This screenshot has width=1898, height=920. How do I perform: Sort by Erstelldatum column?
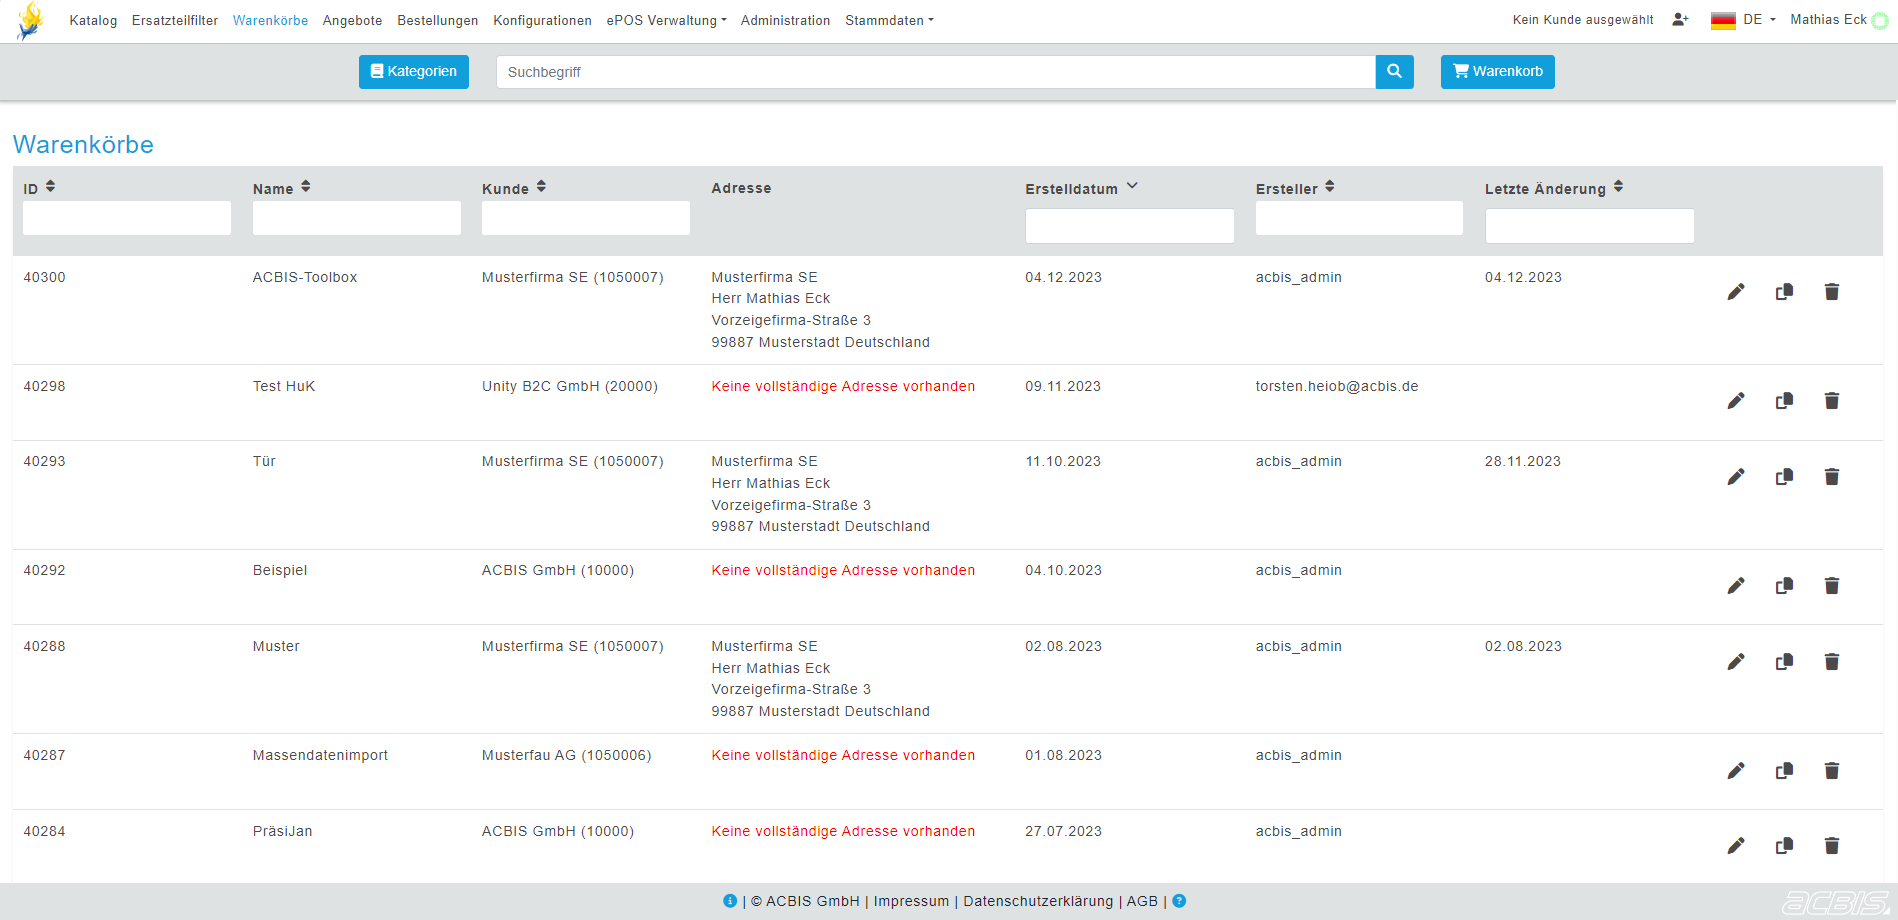[x=1131, y=187]
